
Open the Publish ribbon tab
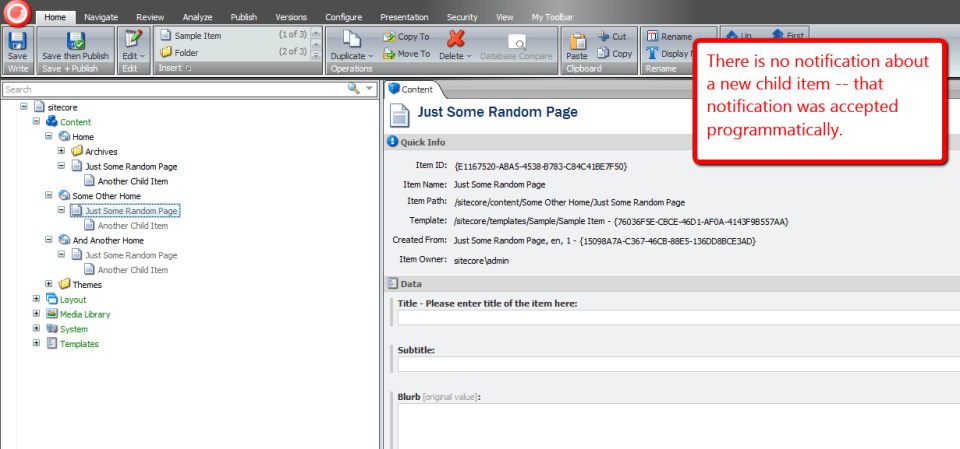[244, 17]
